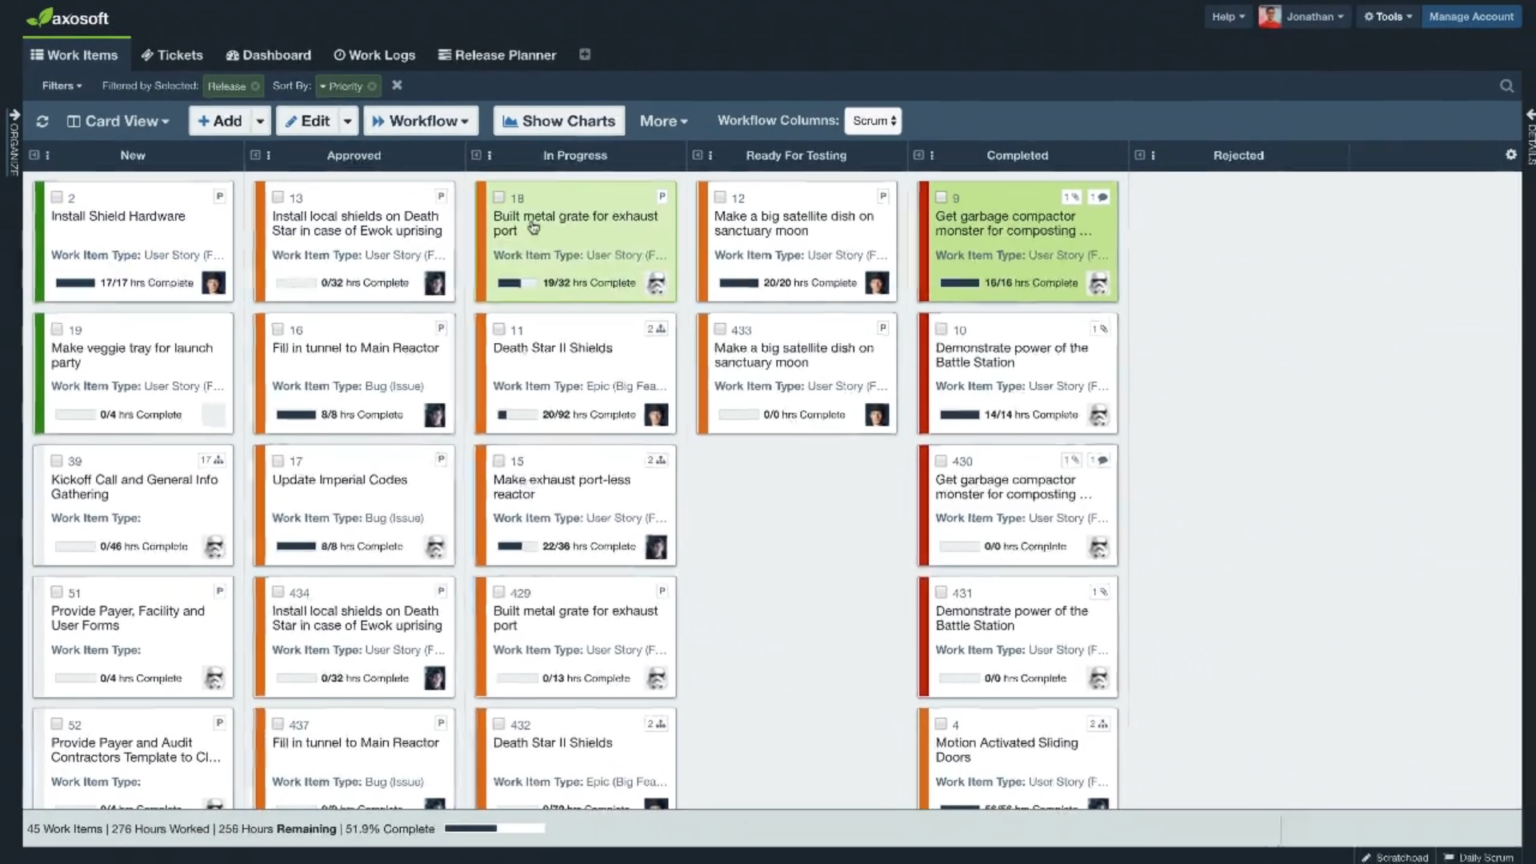Screen dimensions: 1536x864
Task: Expand the More dropdown menu
Action: (x=662, y=120)
